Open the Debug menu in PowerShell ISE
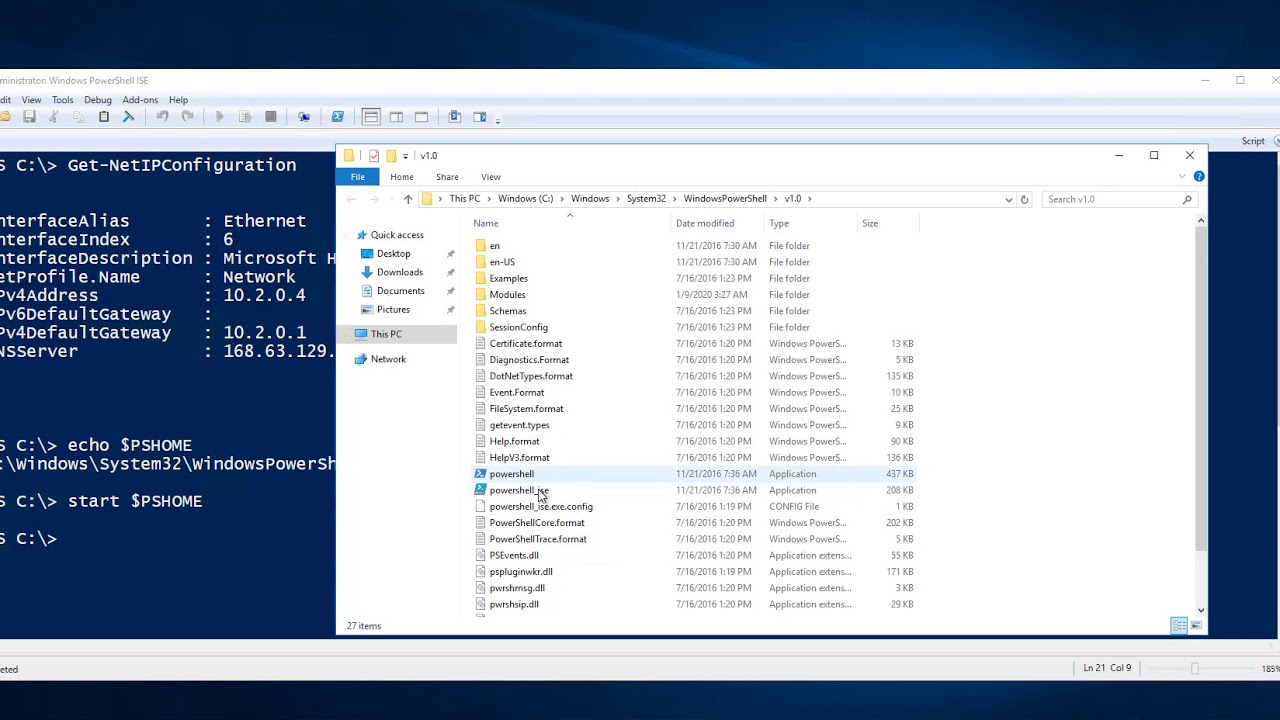This screenshot has height=720, width=1280. (x=98, y=100)
